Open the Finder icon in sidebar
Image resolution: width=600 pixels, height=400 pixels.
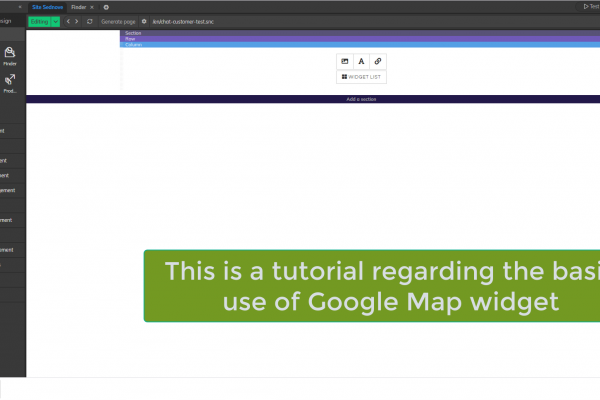10,56
